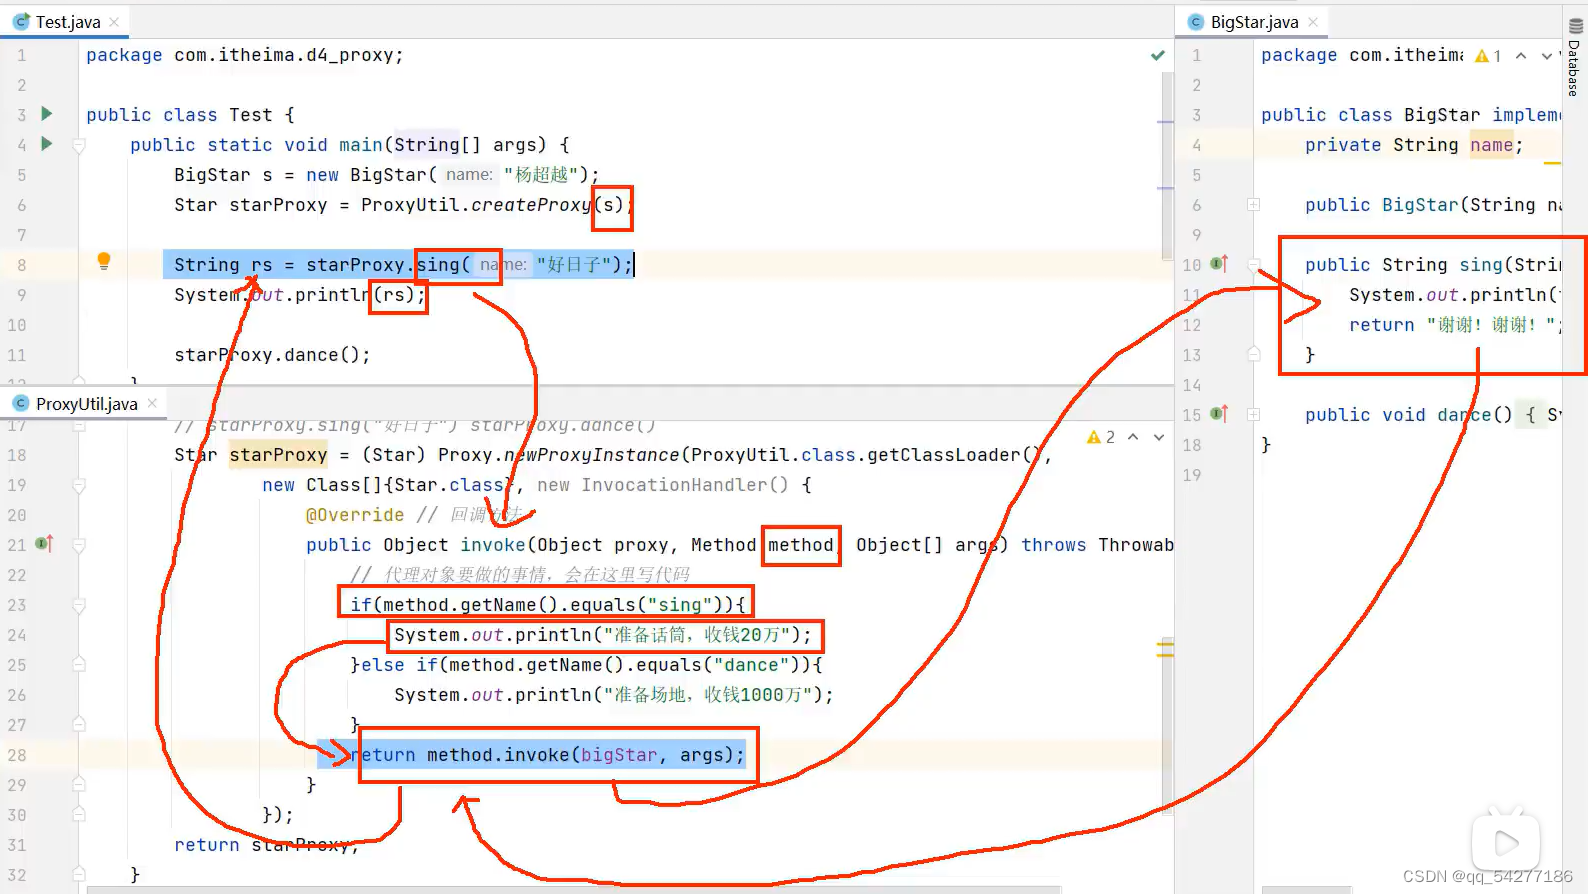The height and width of the screenshot is (894, 1588).
Task: Click the BigStar.java class icon on tab
Action: [x=1196, y=22]
